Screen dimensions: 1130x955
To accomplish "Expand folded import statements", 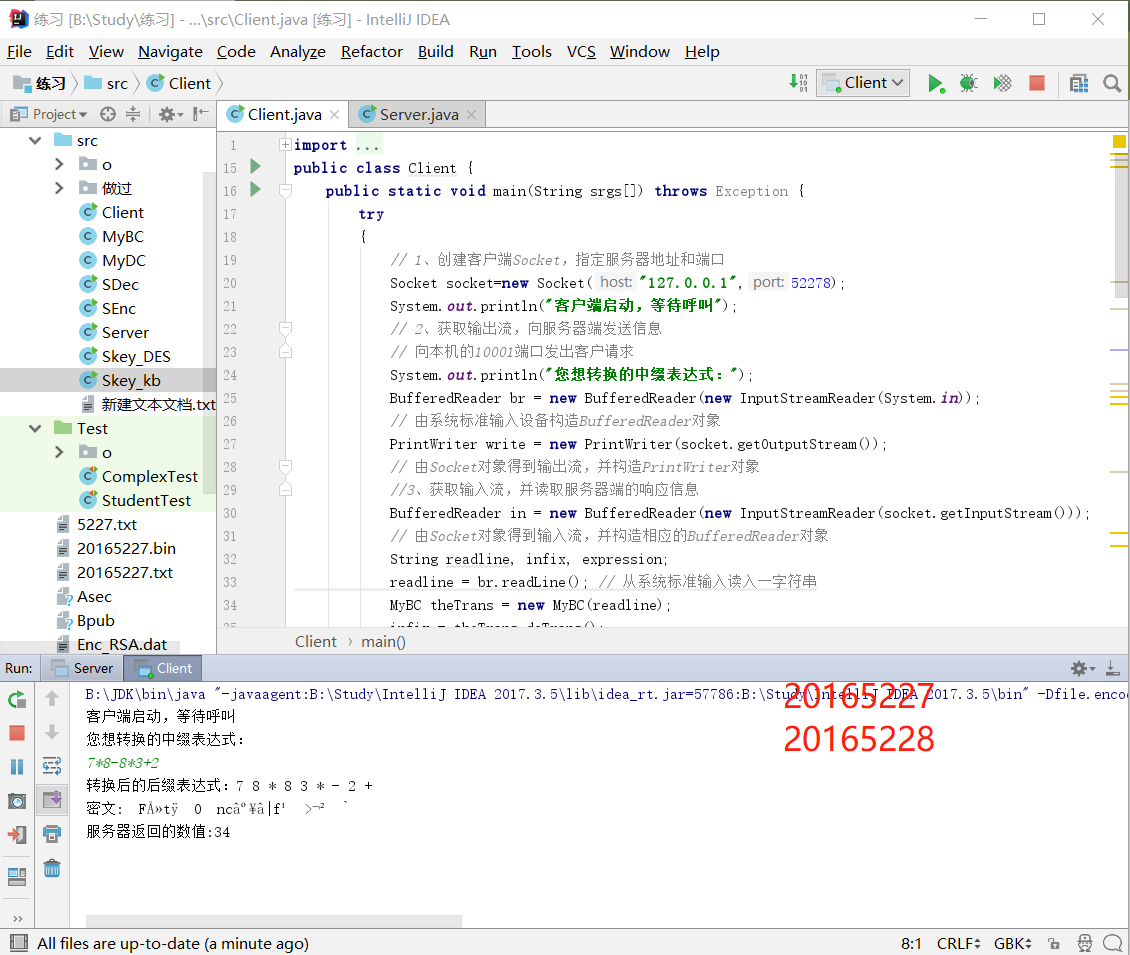I will (285, 145).
